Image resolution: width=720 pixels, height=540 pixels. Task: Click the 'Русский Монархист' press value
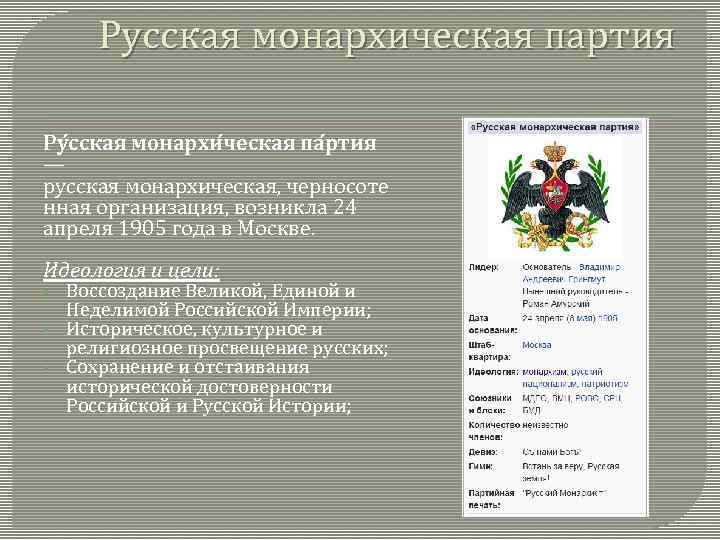[565, 493]
